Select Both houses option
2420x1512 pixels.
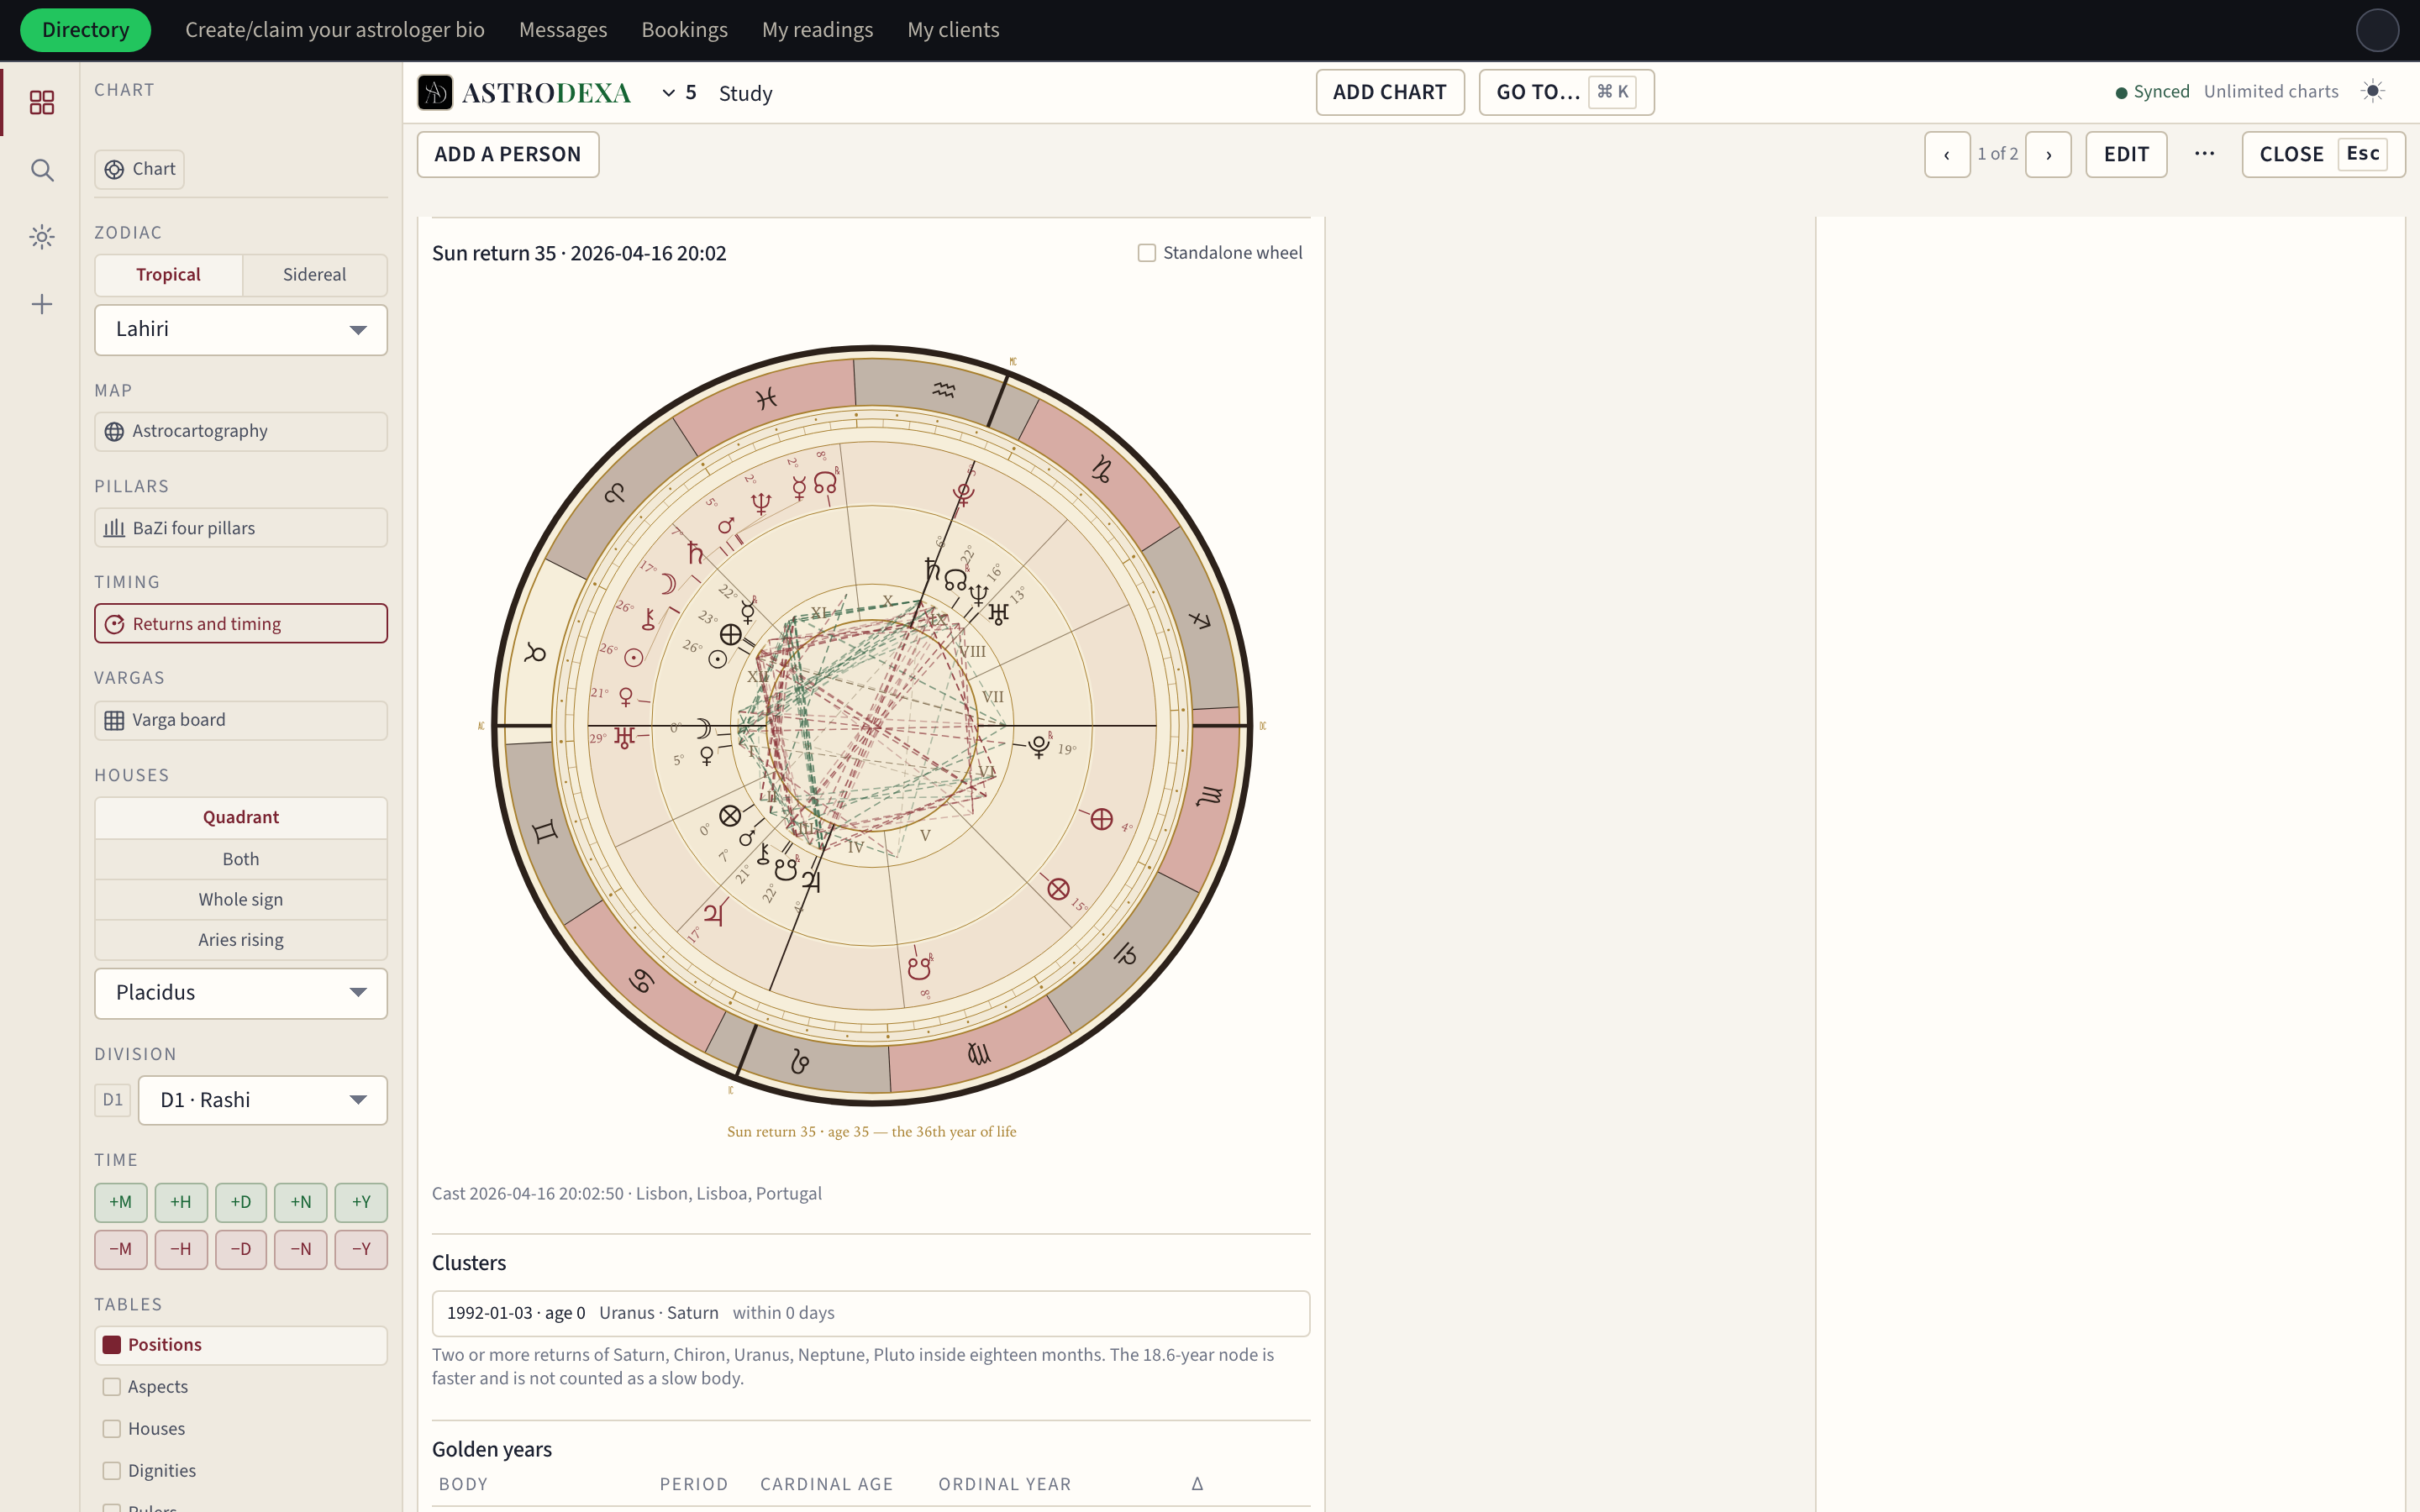(x=241, y=859)
